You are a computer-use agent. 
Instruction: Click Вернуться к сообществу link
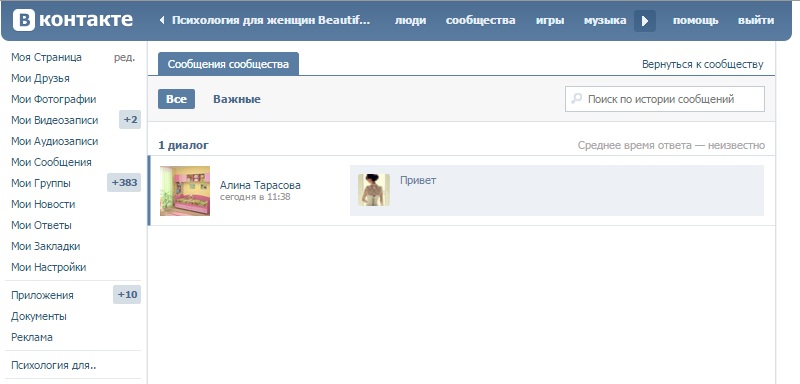pyautogui.click(x=703, y=65)
